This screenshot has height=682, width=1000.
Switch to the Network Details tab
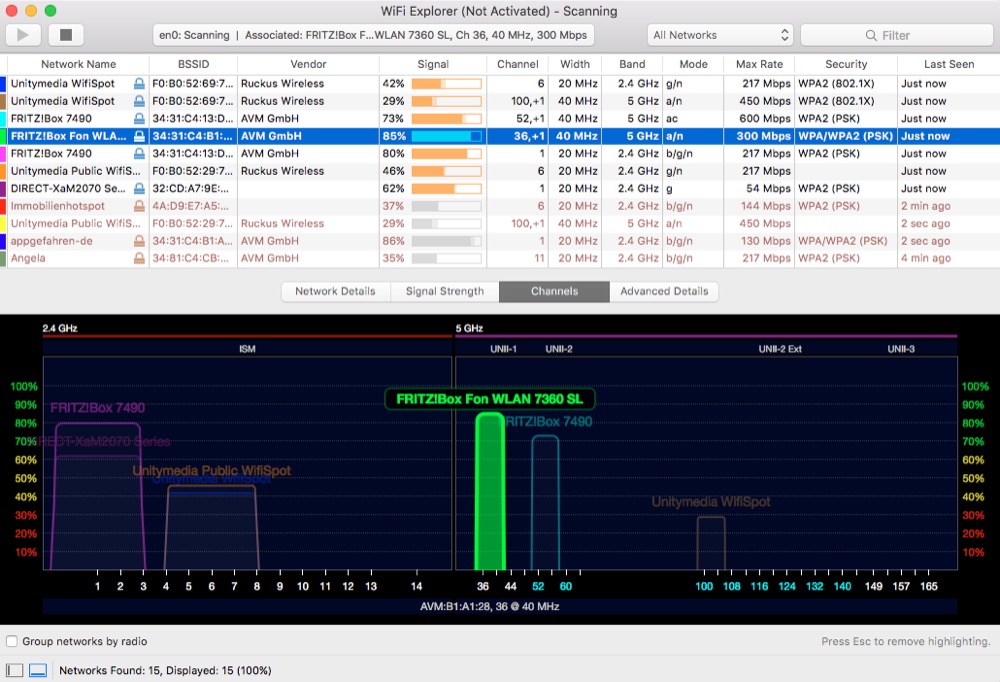click(x=335, y=291)
